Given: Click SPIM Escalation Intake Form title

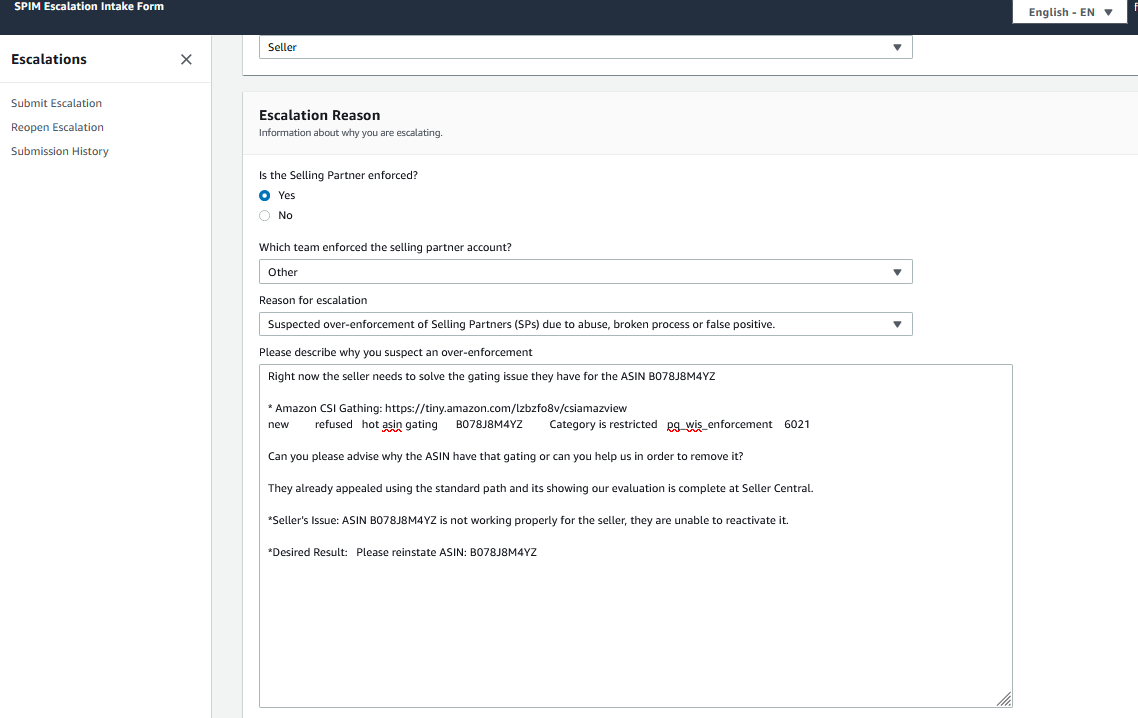Looking at the screenshot, I should [x=89, y=7].
